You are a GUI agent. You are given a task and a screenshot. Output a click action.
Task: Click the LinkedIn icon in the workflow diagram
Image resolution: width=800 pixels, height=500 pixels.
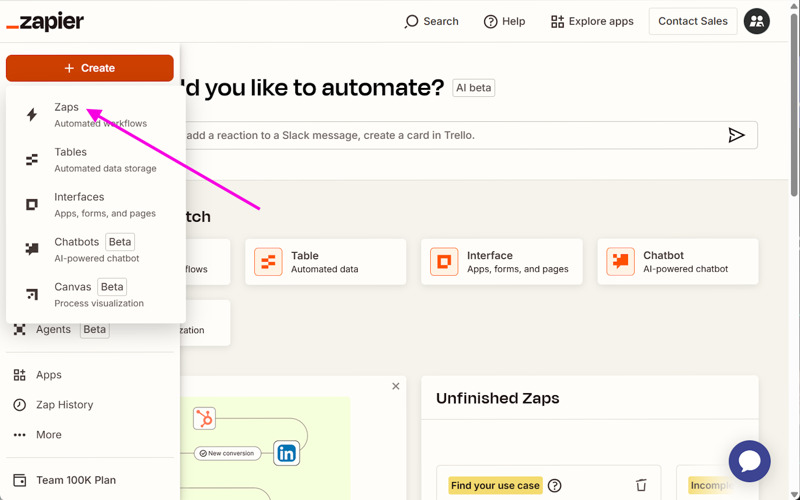[x=286, y=453]
